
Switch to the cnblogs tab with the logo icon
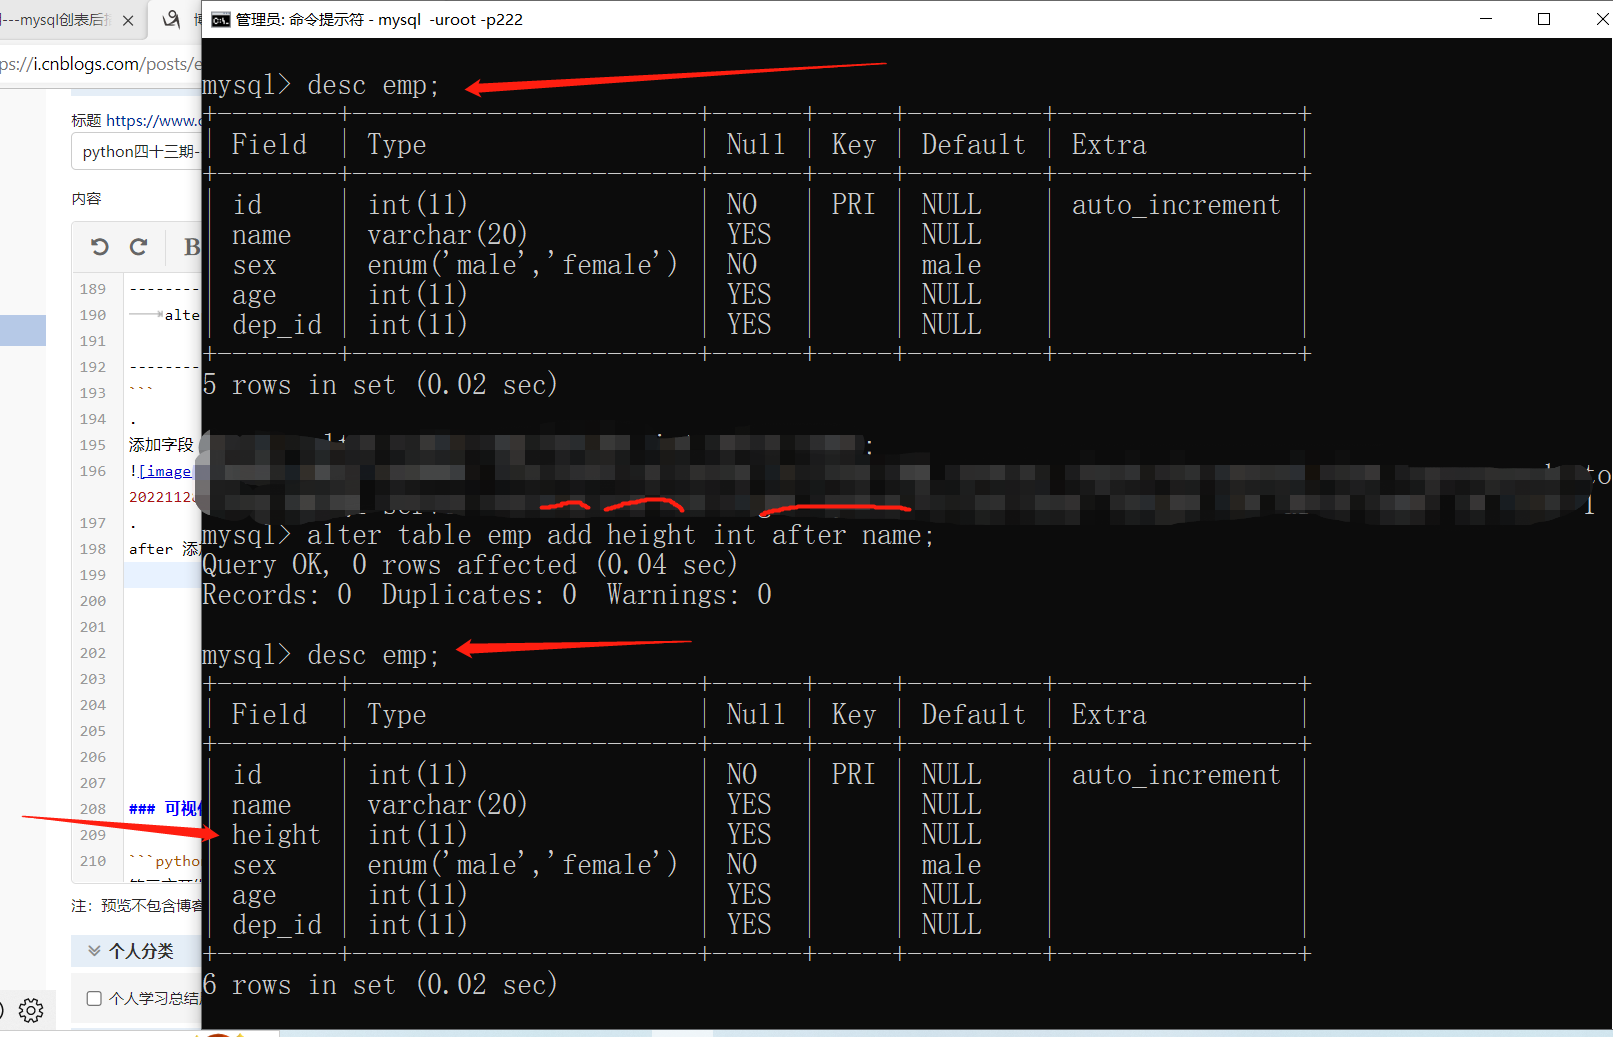pyautogui.click(x=174, y=20)
